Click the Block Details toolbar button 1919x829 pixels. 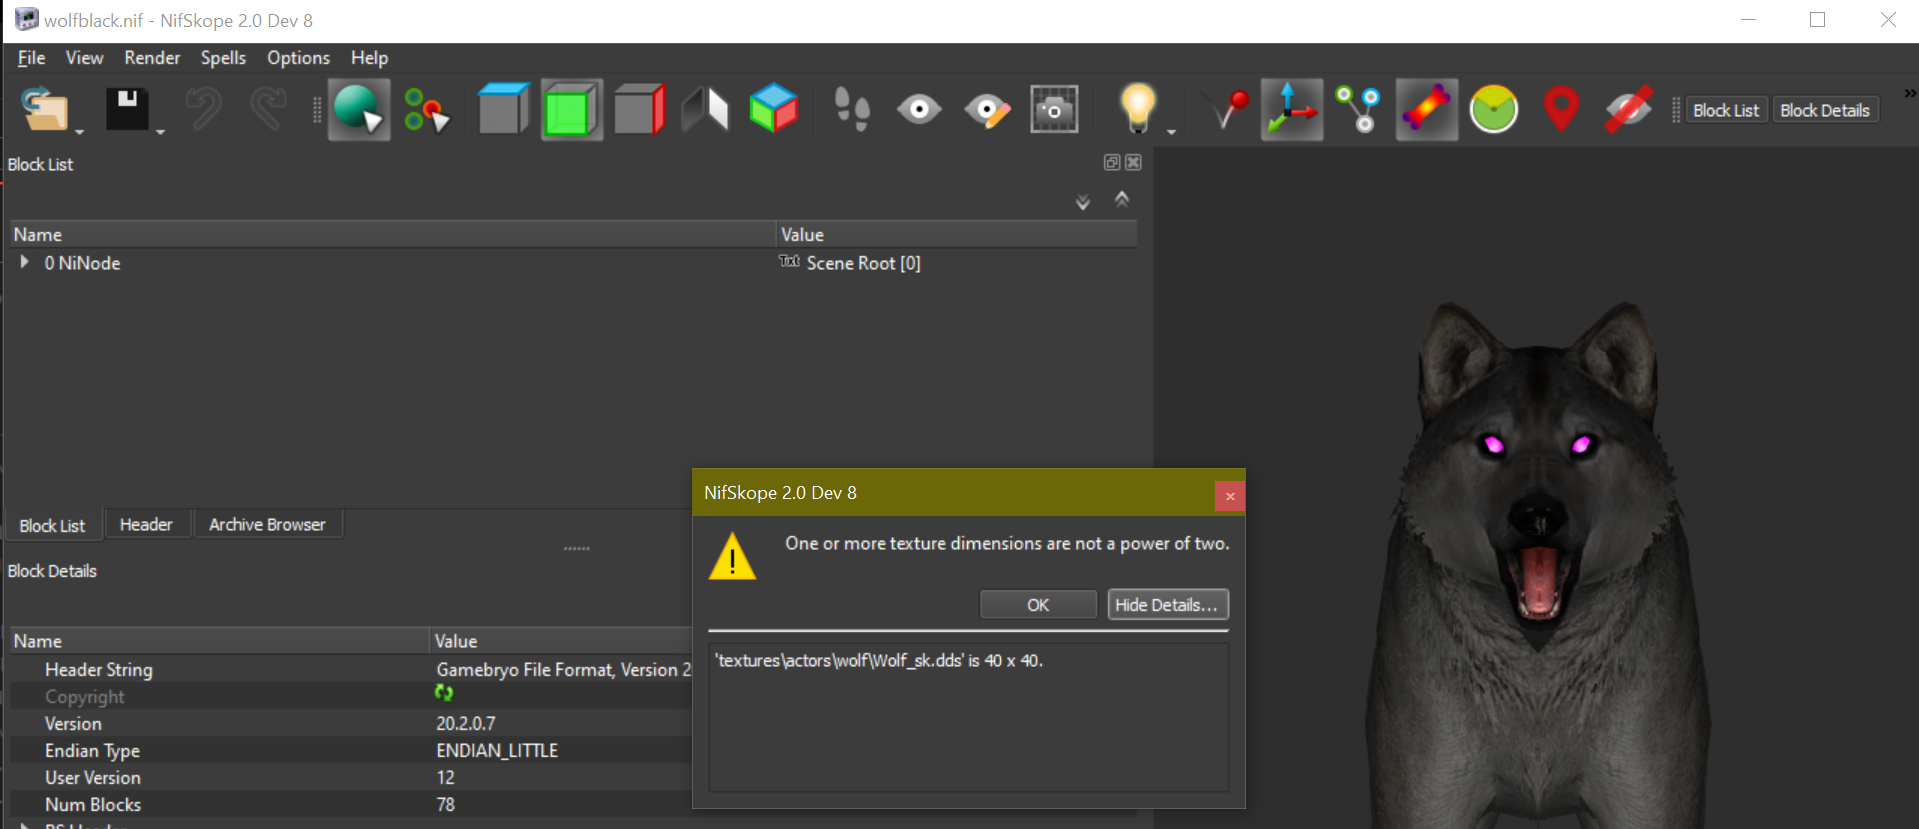[x=1825, y=110]
